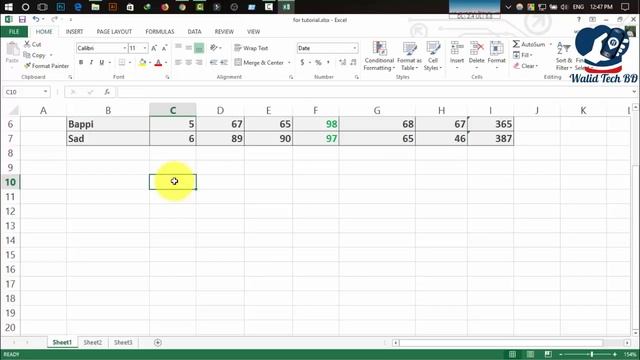Switch to the INSERT ribbon tab
The image size is (640, 360).
tap(74, 31)
